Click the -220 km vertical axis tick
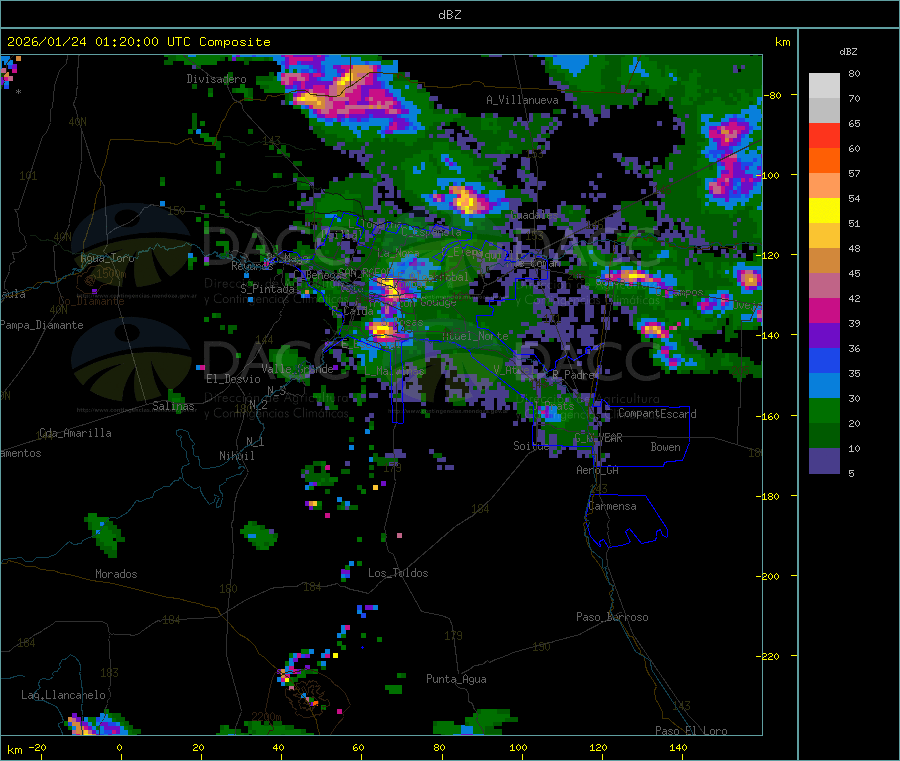This screenshot has width=900, height=761. pyautogui.click(x=770, y=657)
